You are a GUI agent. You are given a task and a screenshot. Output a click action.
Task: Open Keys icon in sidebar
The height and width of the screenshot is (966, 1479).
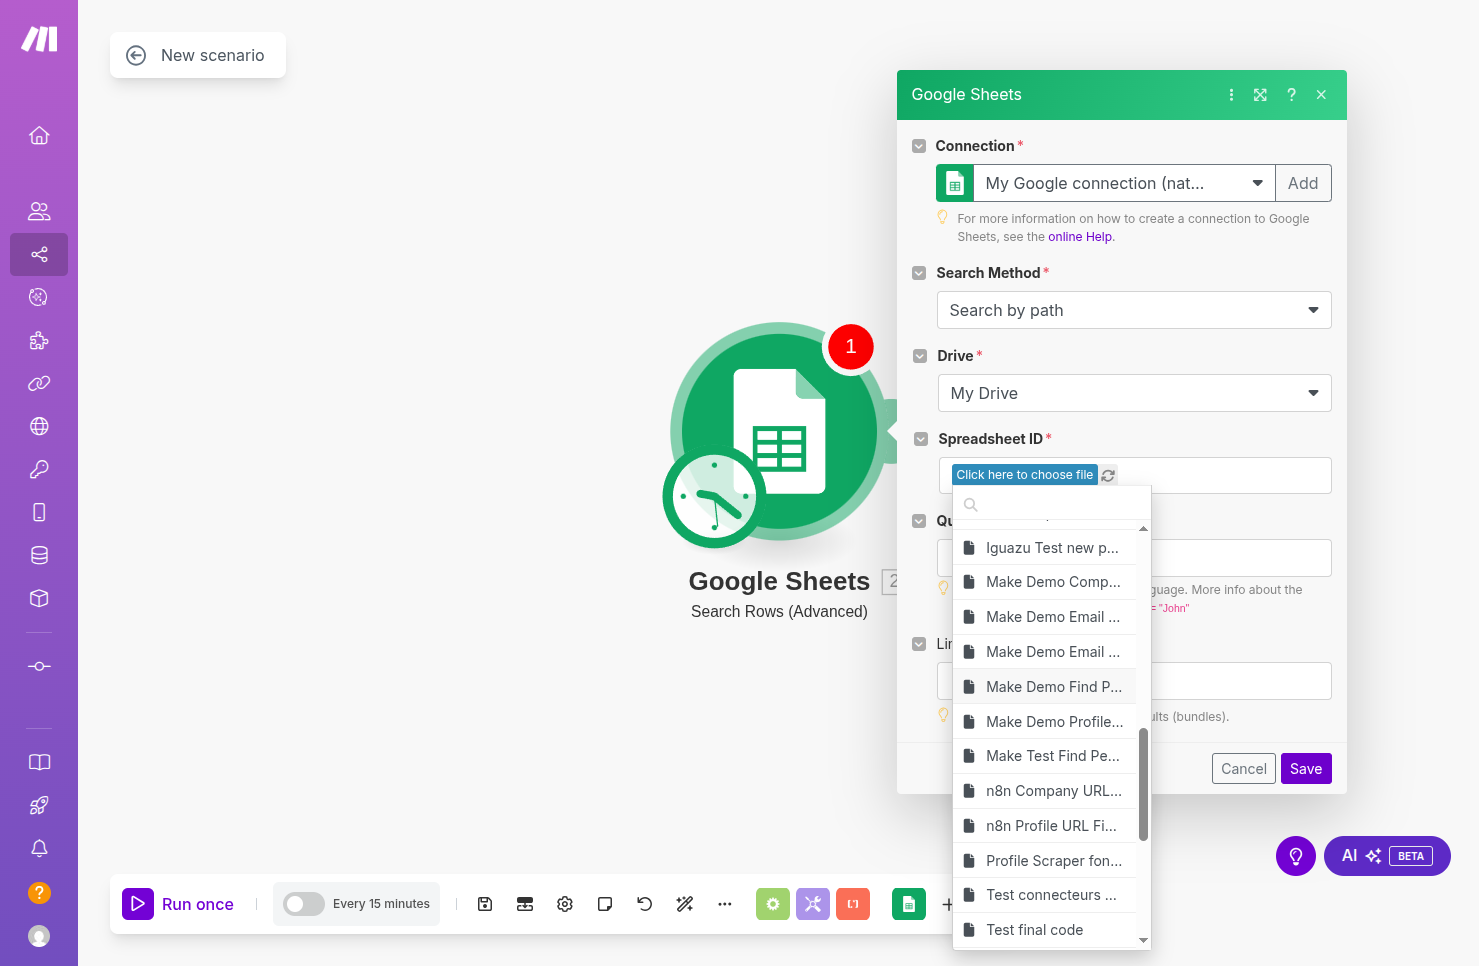[39, 469]
